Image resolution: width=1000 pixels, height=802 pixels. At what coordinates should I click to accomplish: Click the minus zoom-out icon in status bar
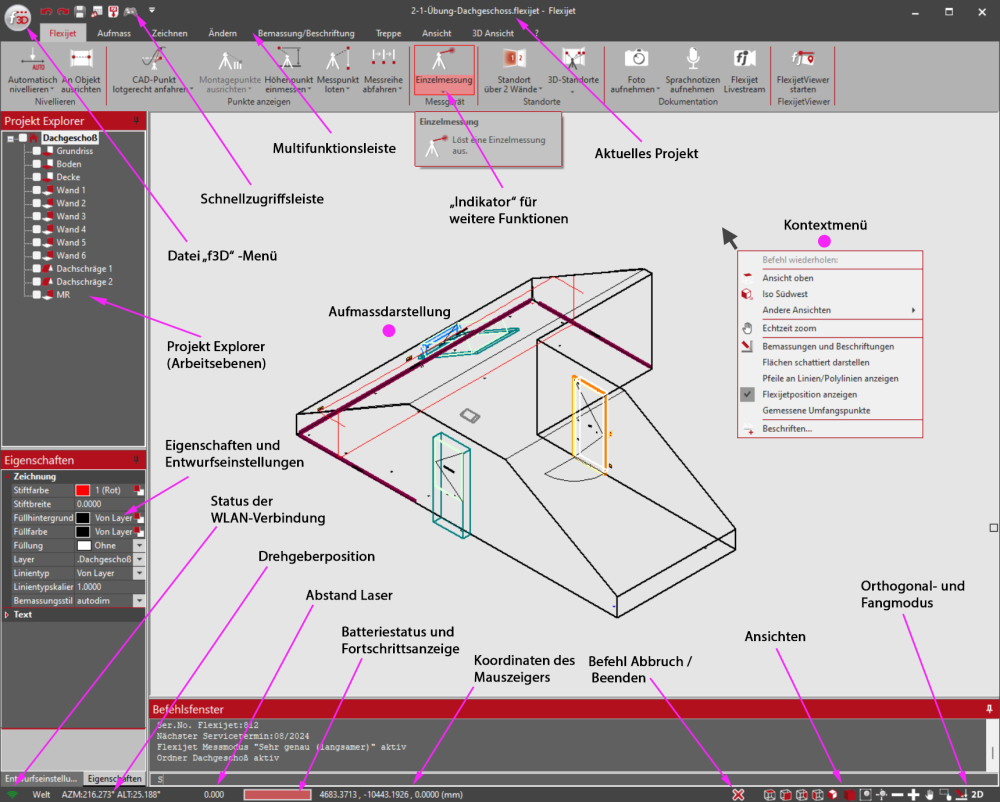(897, 794)
